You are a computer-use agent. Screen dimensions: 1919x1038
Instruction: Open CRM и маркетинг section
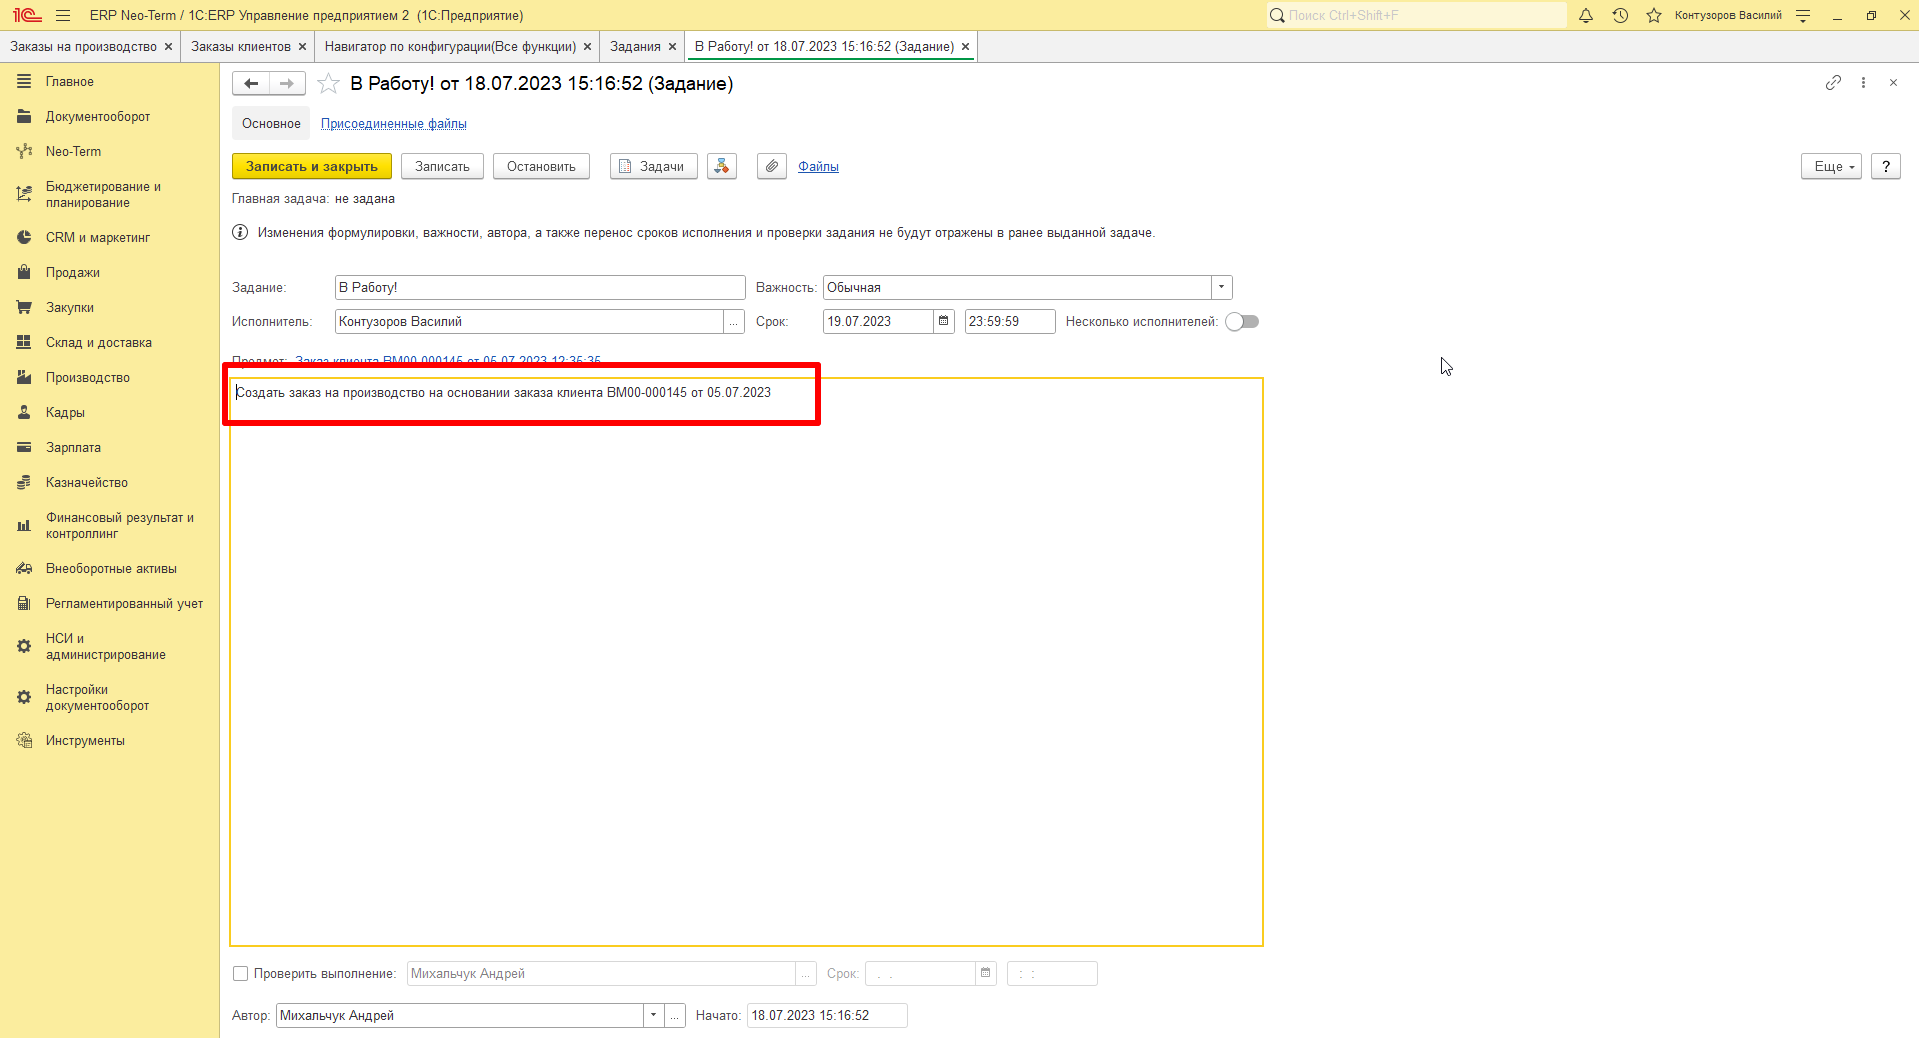pyautogui.click(x=98, y=237)
